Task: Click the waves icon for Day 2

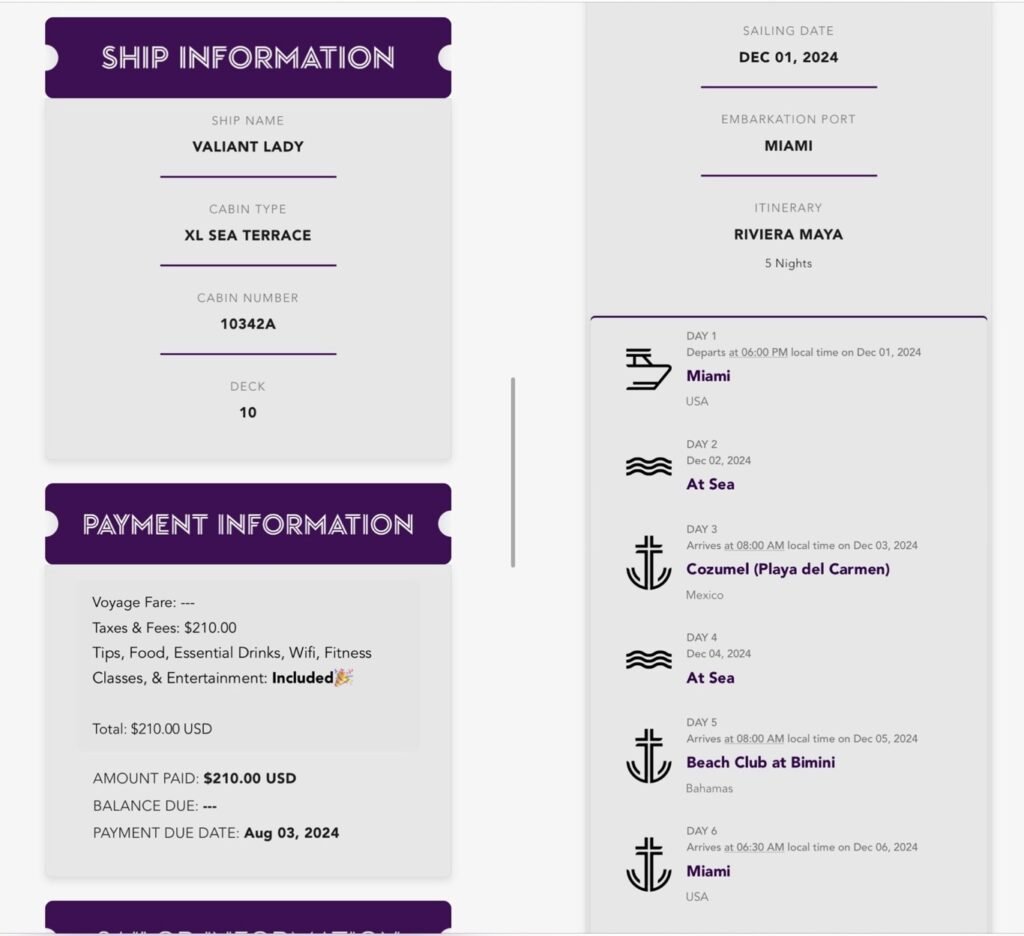Action: [x=648, y=467]
